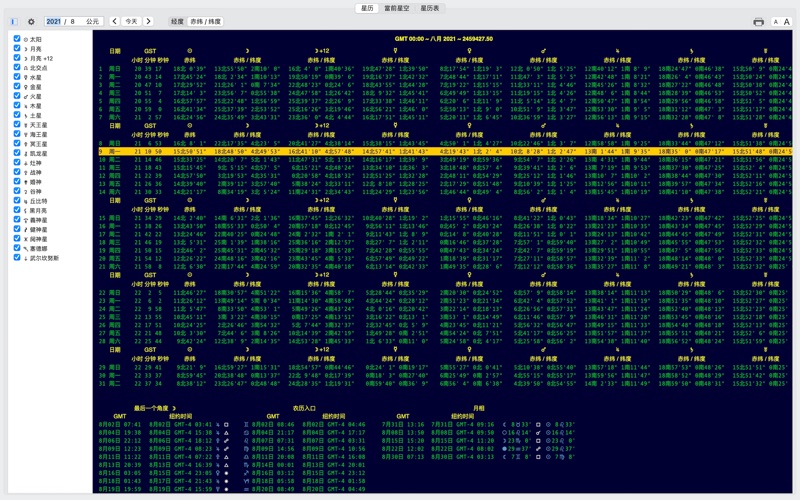Toggle the sidebar panel icon
Screen dimensions: 800x500
(x=13, y=21)
